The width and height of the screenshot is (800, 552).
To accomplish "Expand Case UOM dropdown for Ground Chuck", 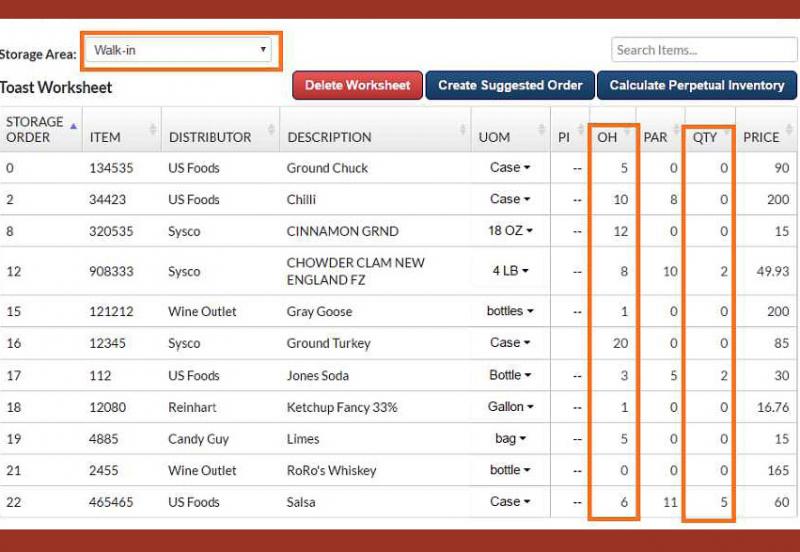I will [x=510, y=168].
